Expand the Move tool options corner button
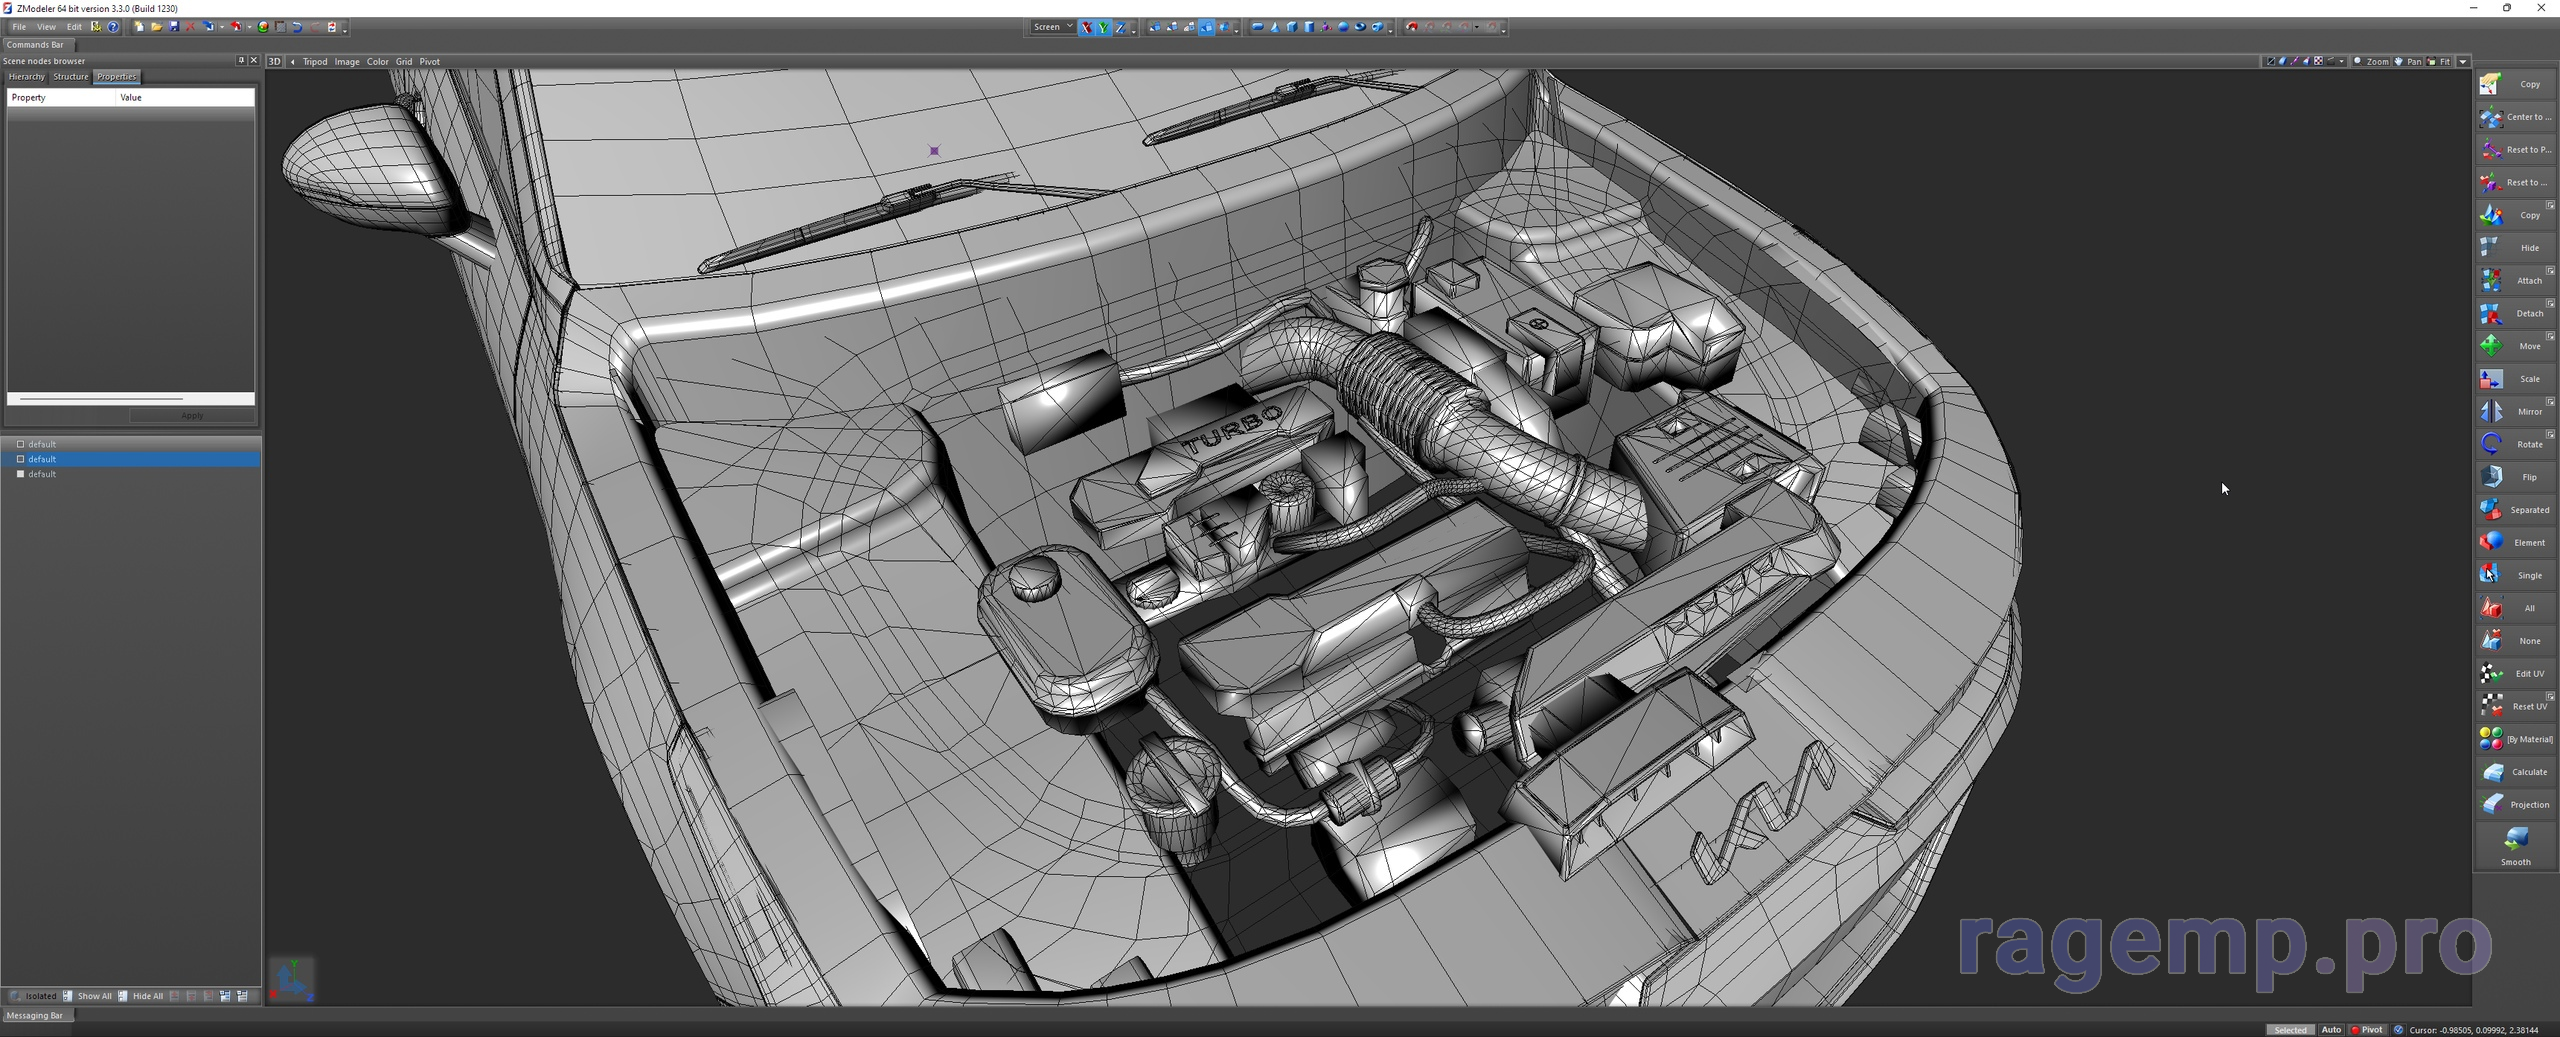Viewport: 2560px width, 1037px height. [2550, 336]
